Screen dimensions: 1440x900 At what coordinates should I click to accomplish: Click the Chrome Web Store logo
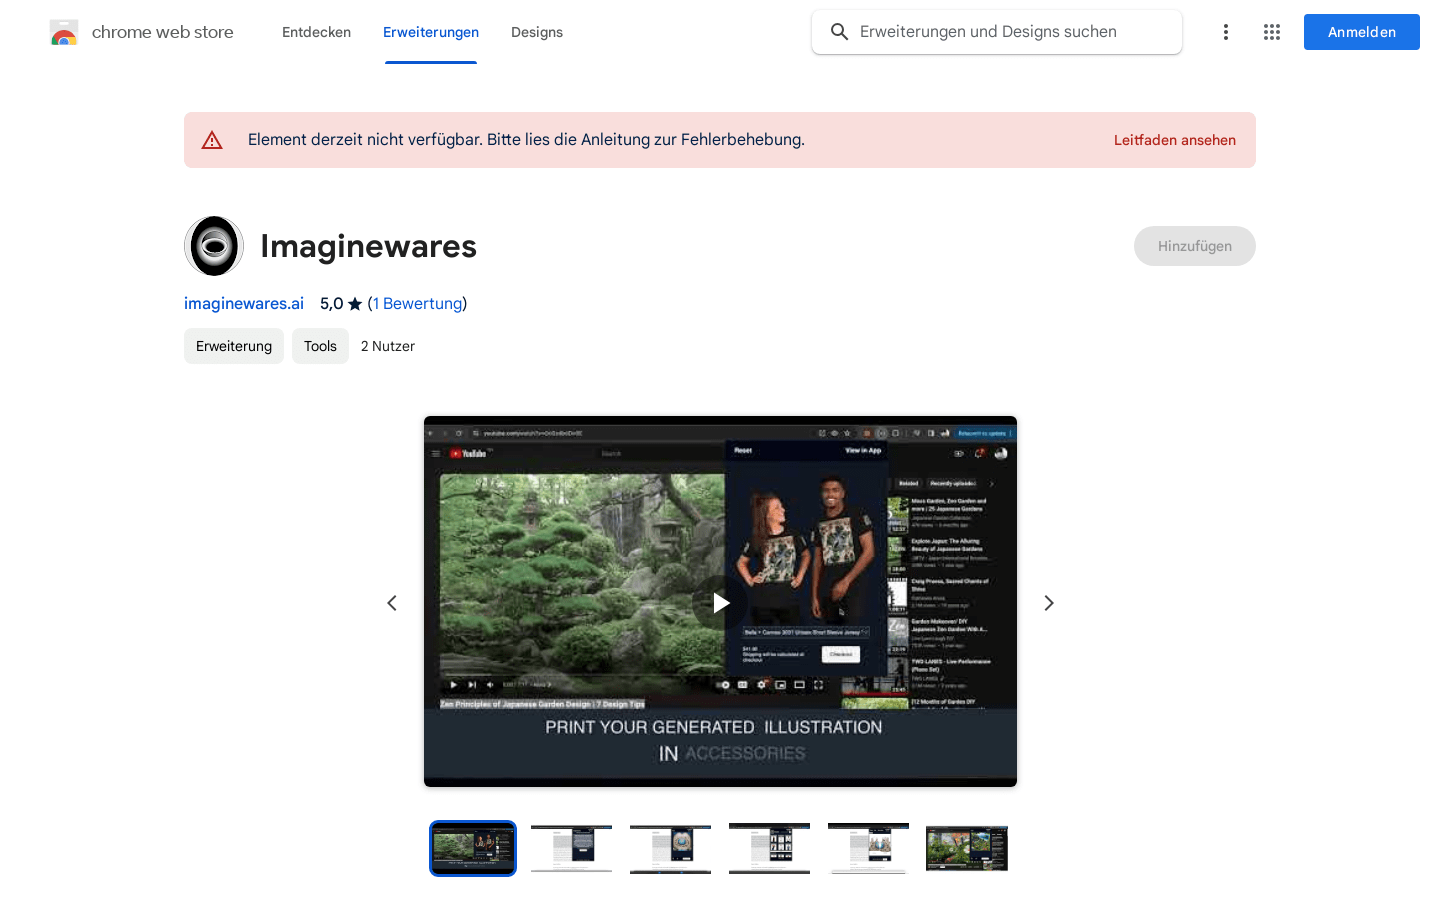(64, 31)
